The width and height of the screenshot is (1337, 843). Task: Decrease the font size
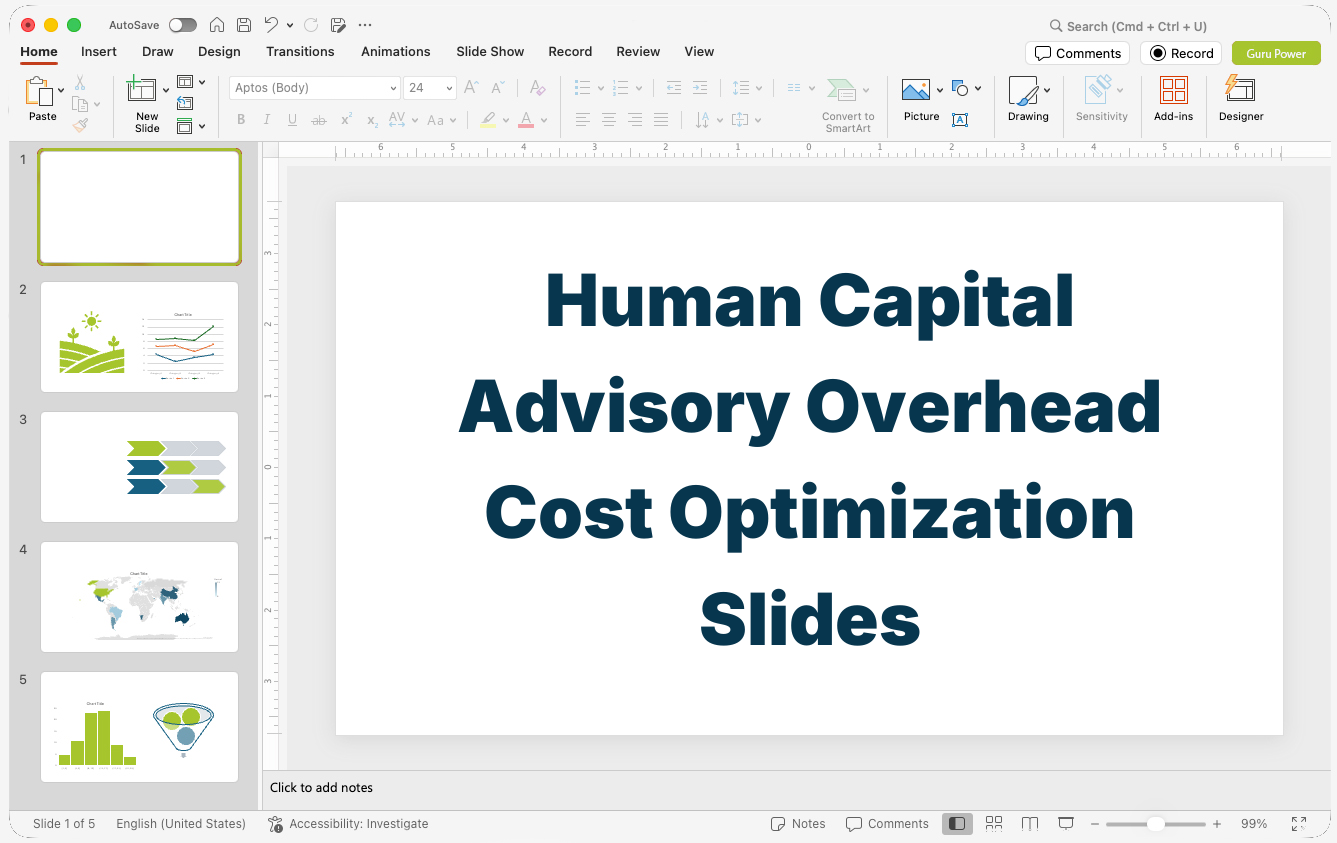pyautogui.click(x=498, y=88)
